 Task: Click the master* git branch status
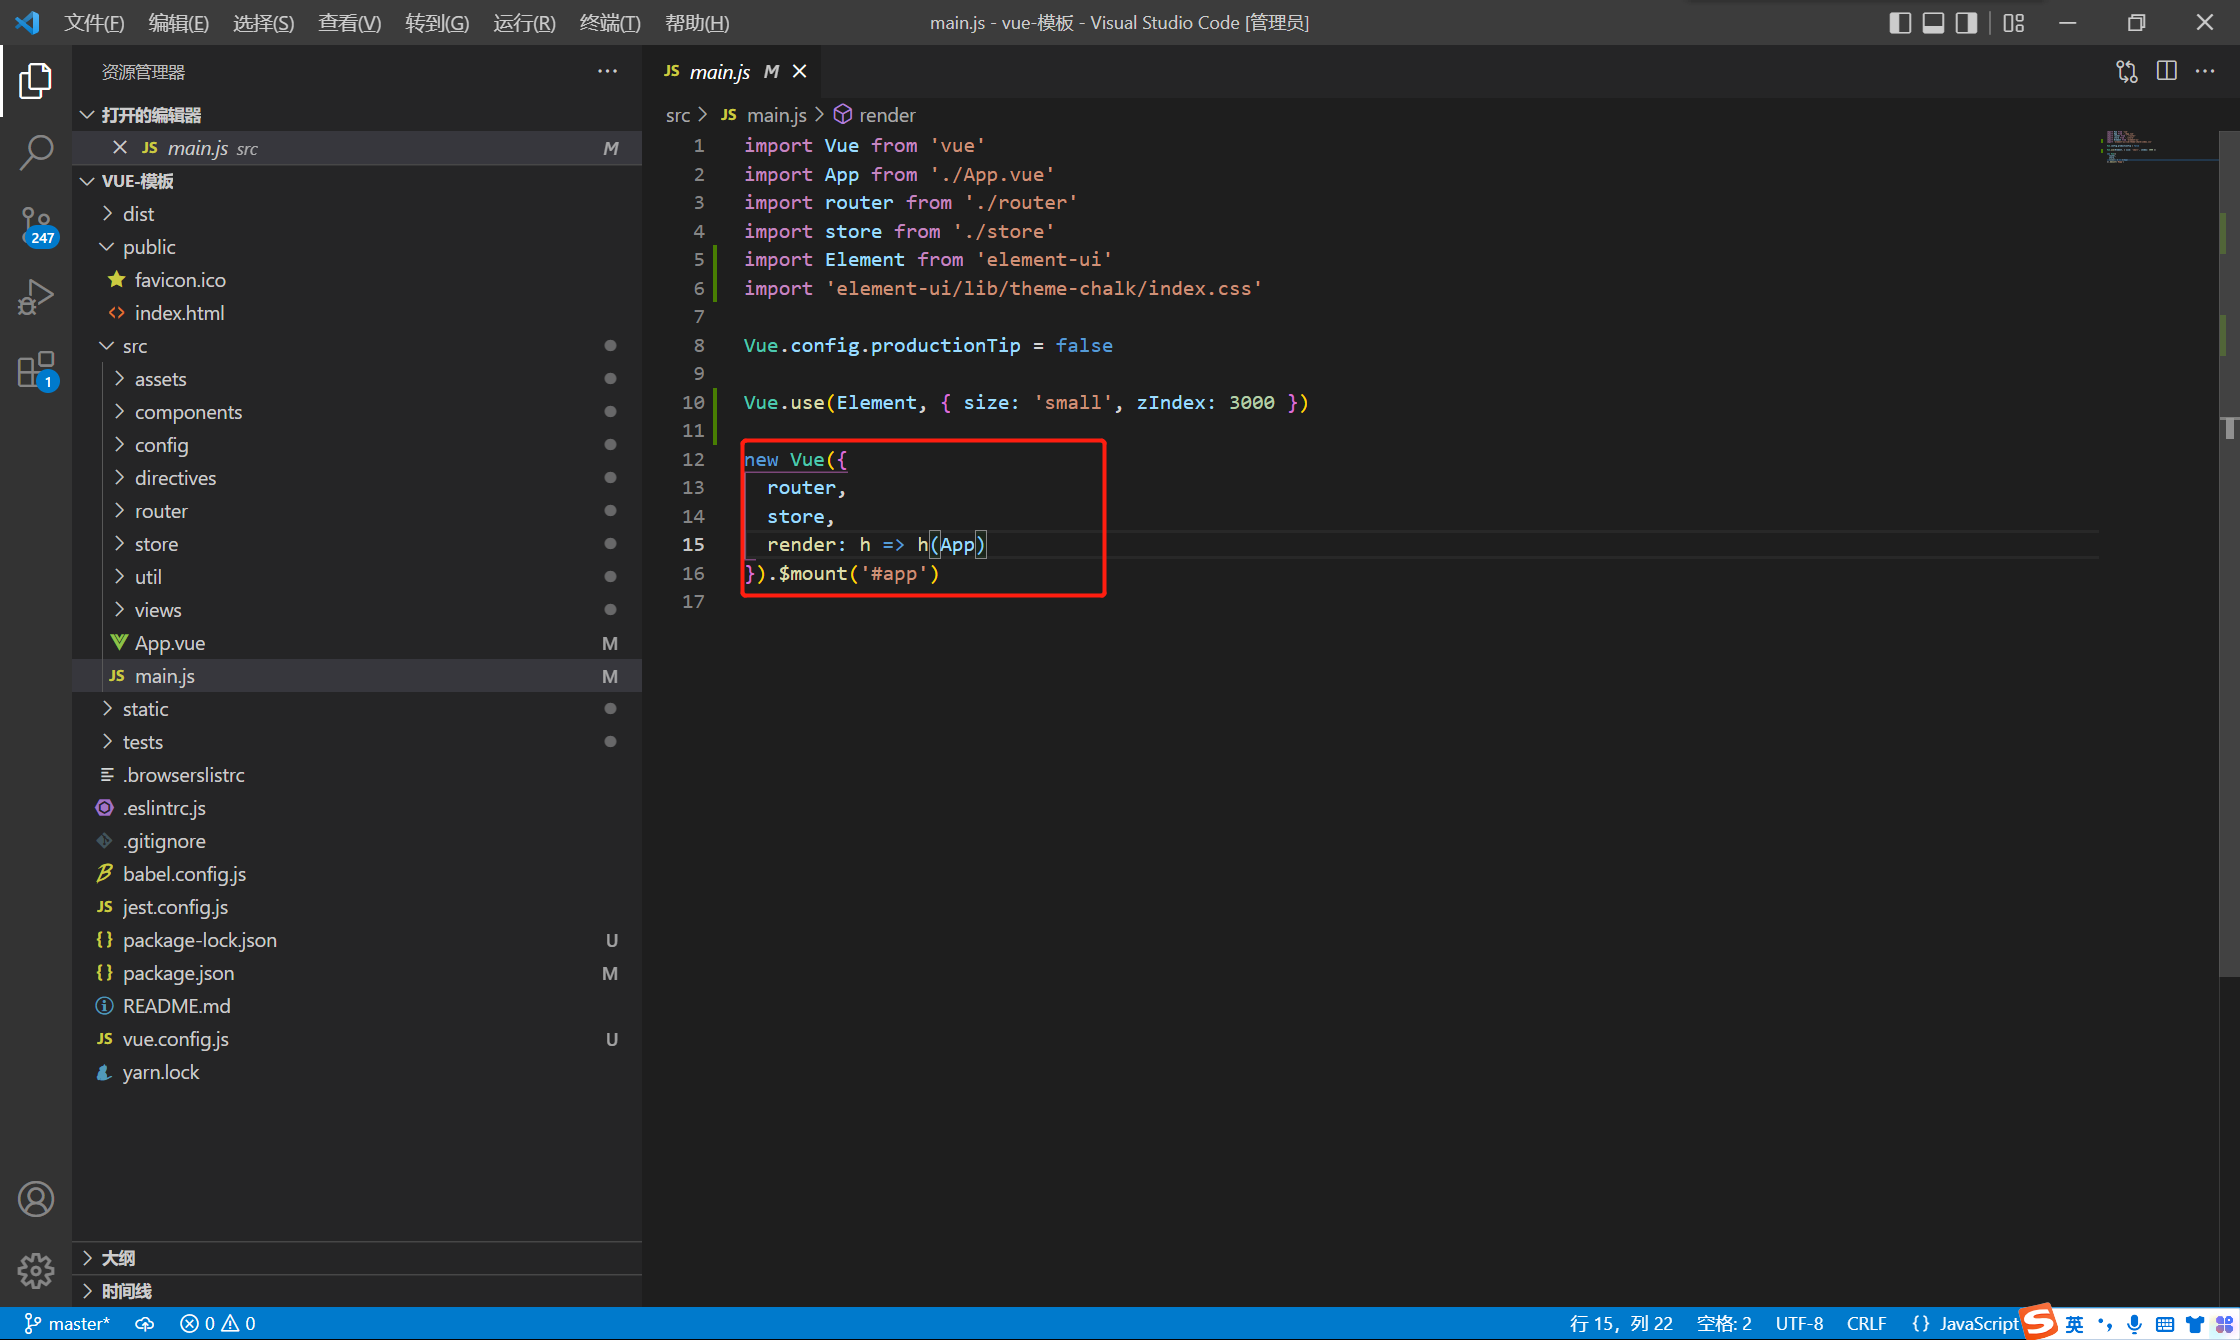pyautogui.click(x=68, y=1323)
